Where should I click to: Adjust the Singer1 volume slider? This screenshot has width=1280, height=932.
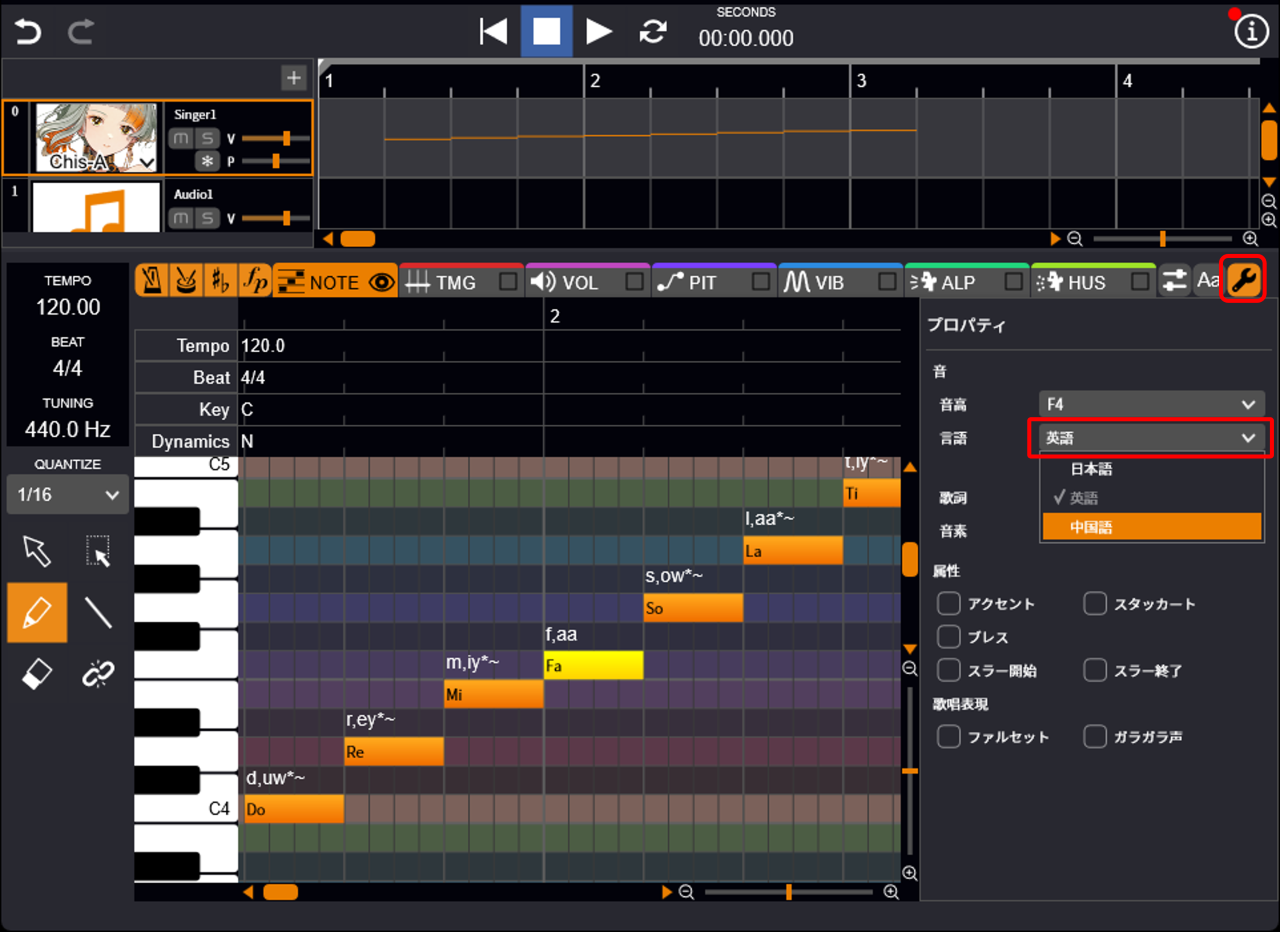(x=286, y=138)
